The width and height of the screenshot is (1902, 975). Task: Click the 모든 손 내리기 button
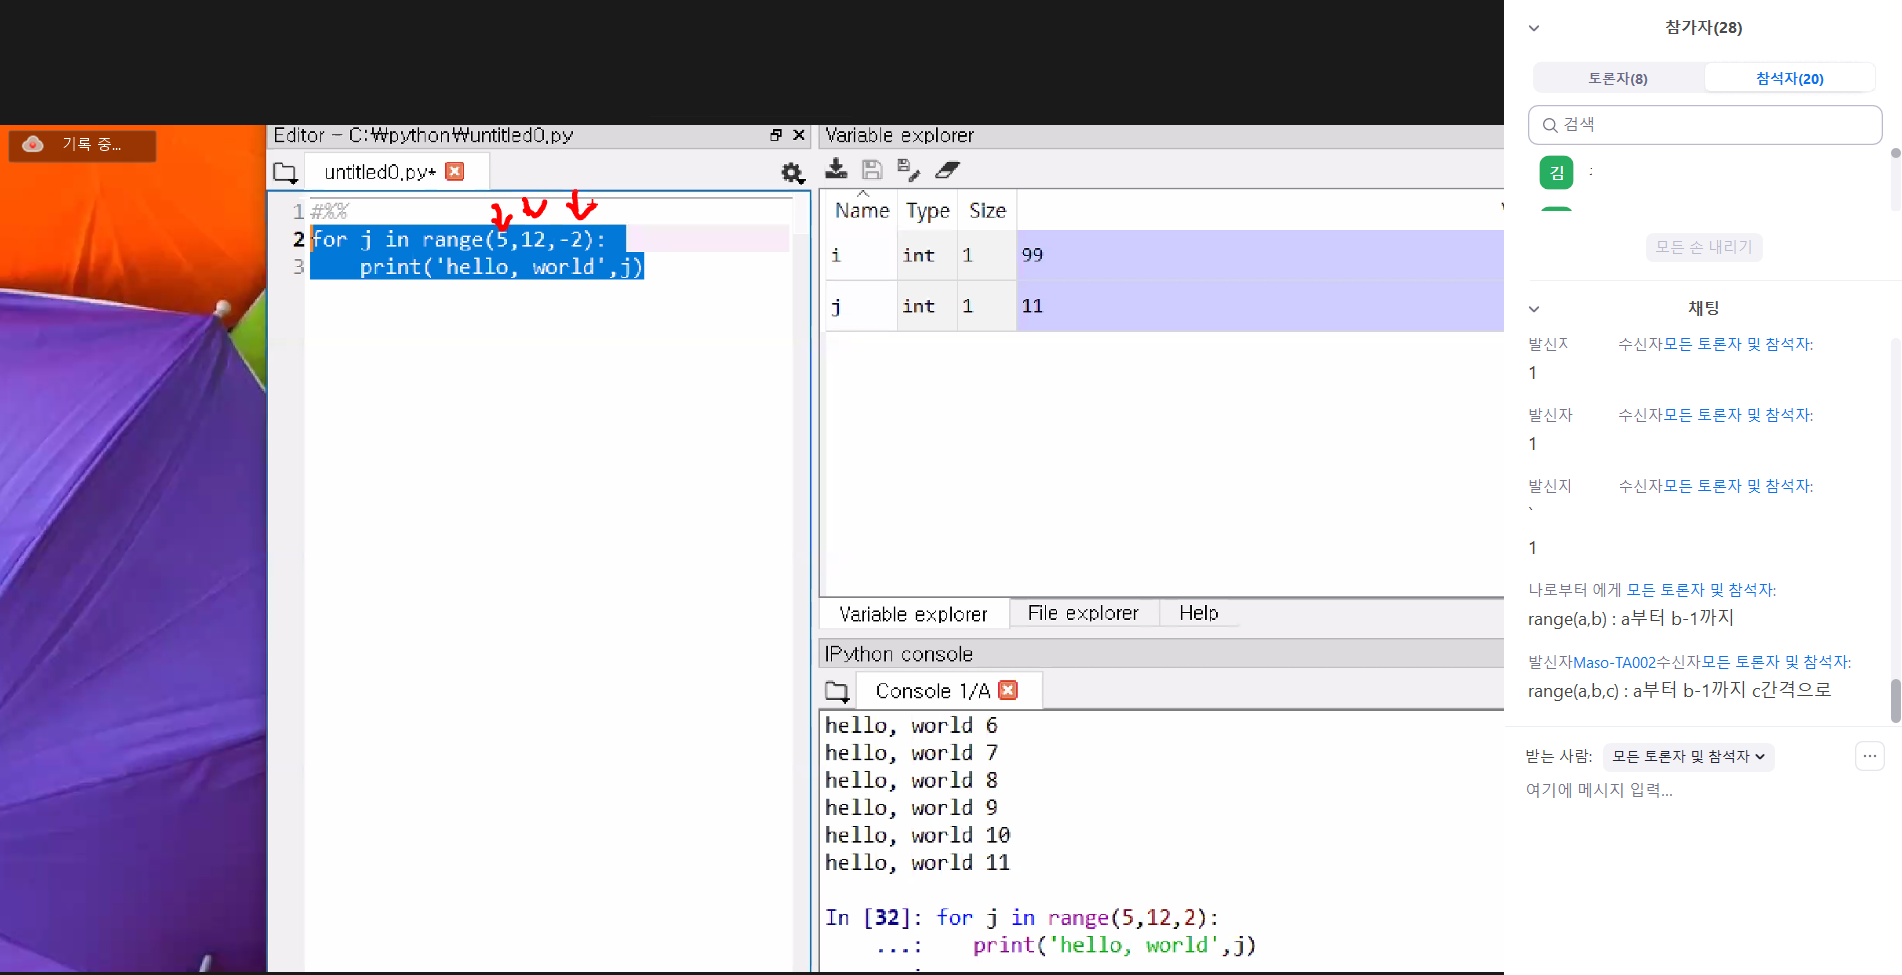(1703, 247)
